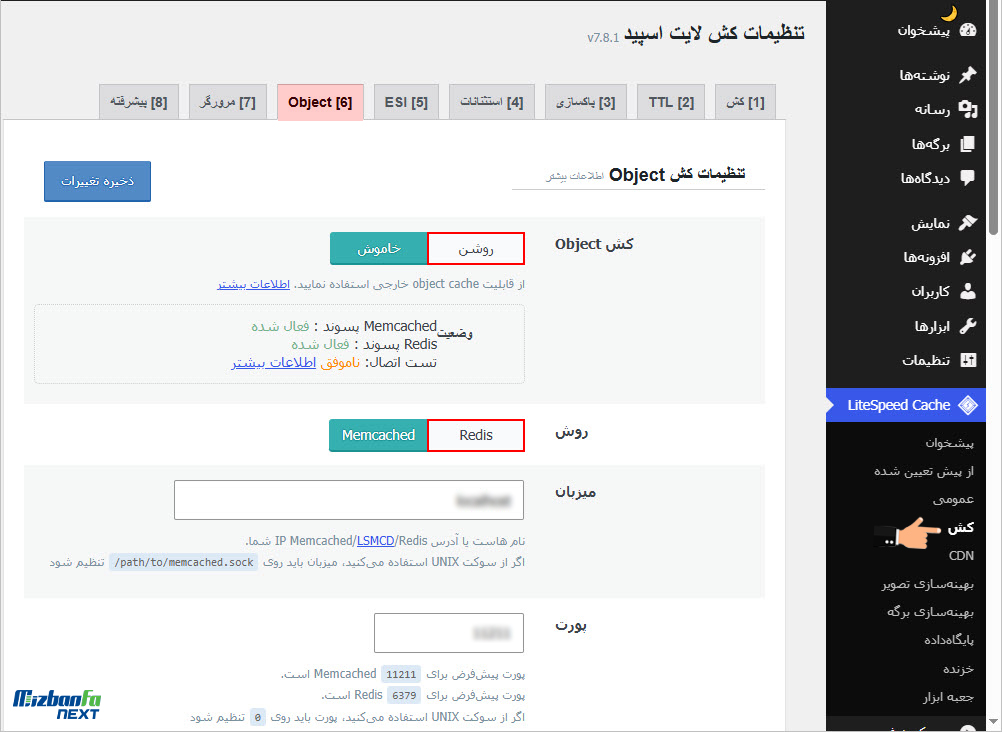Screen dimensions: 1002x732
Task: Click the 6379 default Redis port code
Action: coord(404,696)
